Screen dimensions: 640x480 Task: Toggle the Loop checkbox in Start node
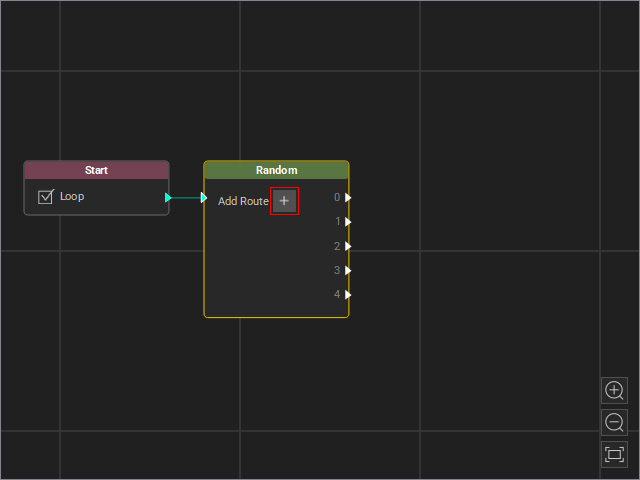45,197
